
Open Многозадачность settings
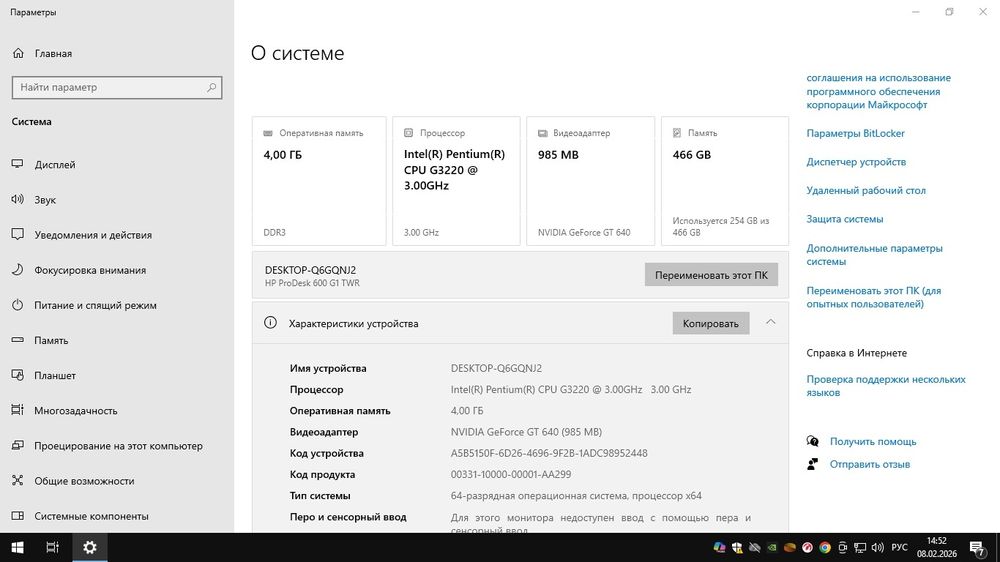coord(75,410)
